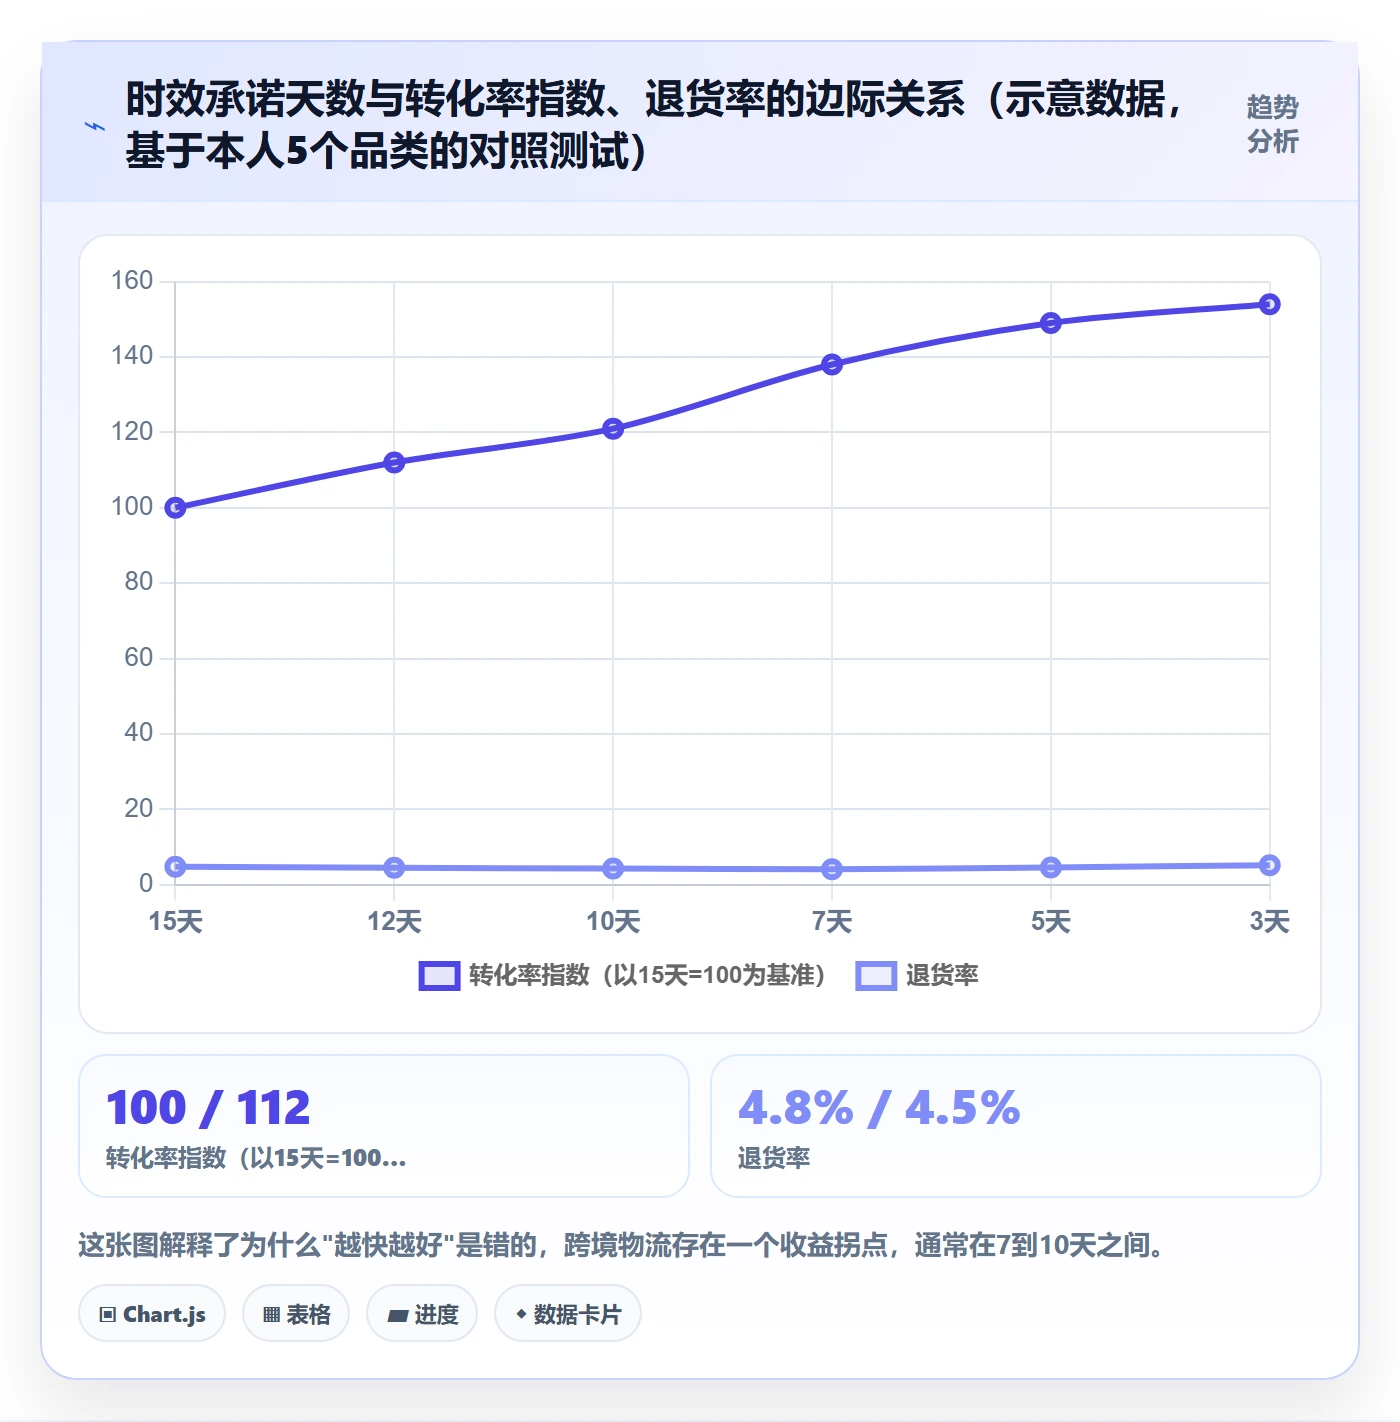Screen dimensions: 1400x1422
Task: Click the 进度 tag chip
Action: [422, 1314]
